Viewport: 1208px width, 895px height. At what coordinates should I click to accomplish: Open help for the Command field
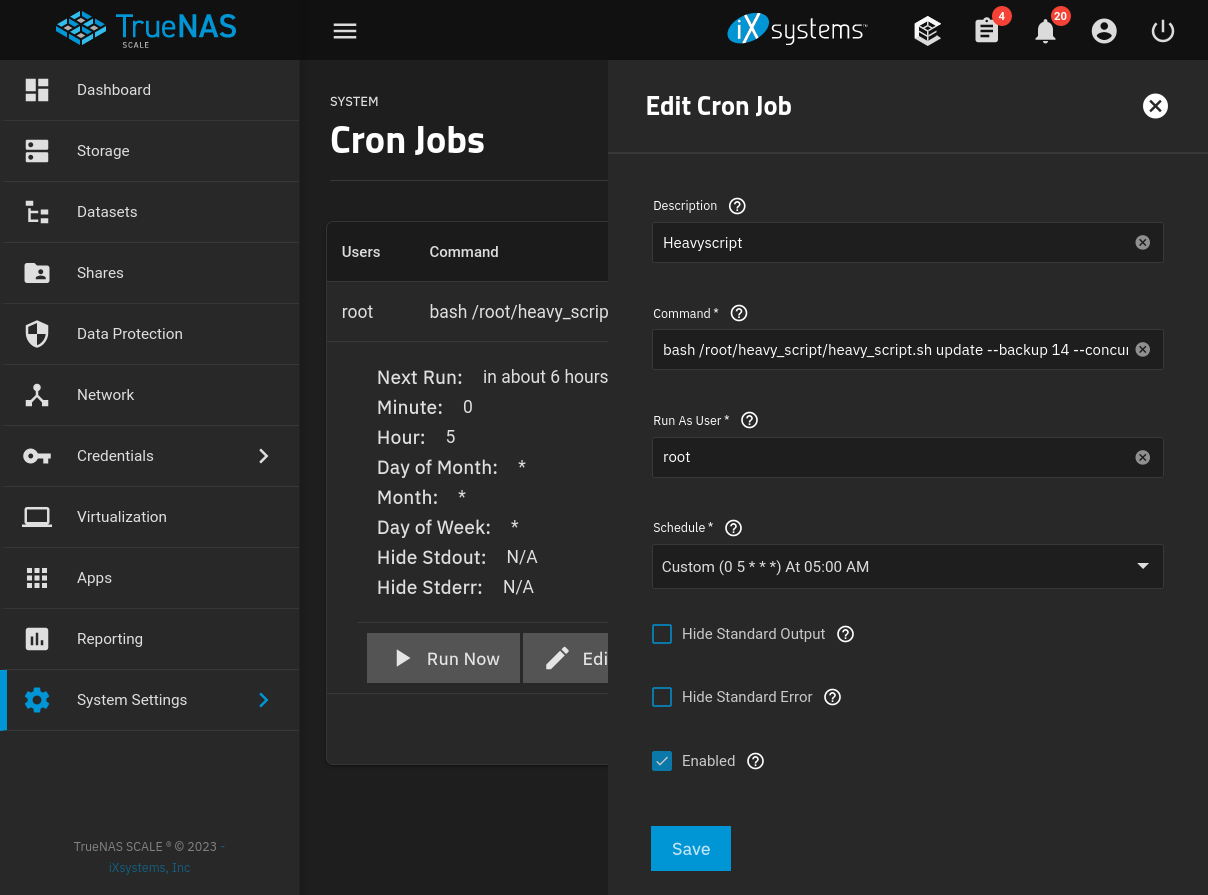click(738, 313)
